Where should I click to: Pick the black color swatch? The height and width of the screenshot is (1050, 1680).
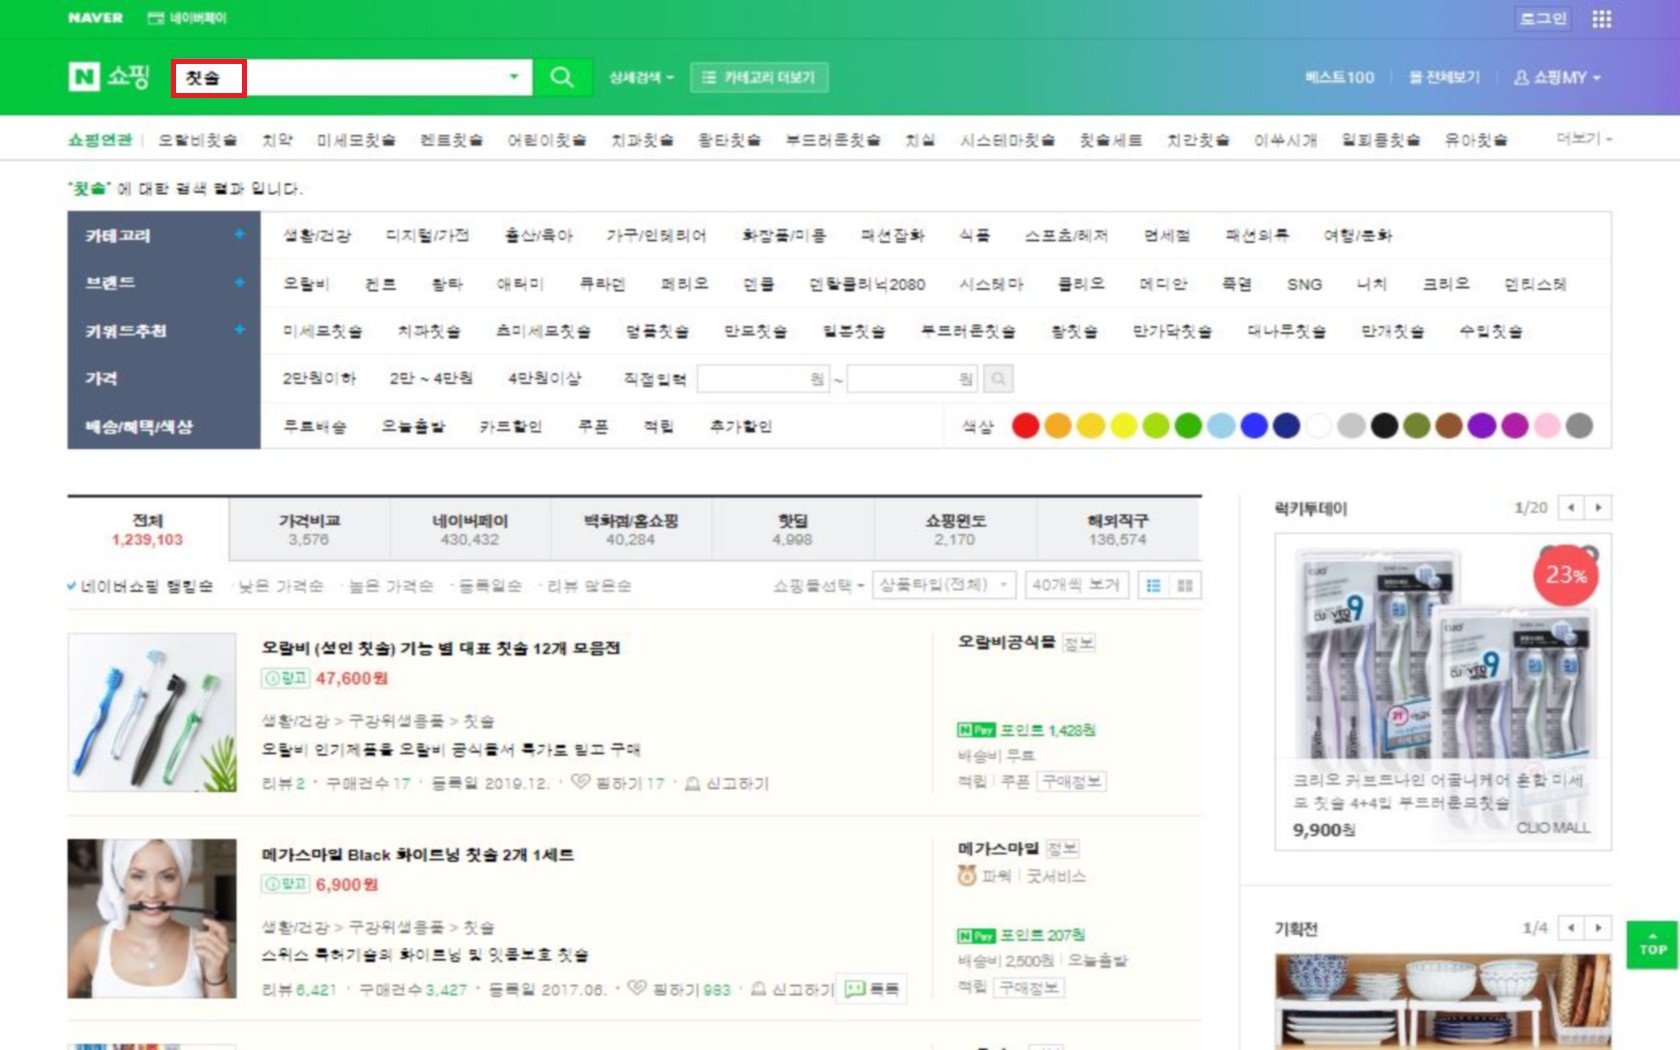1384,426
